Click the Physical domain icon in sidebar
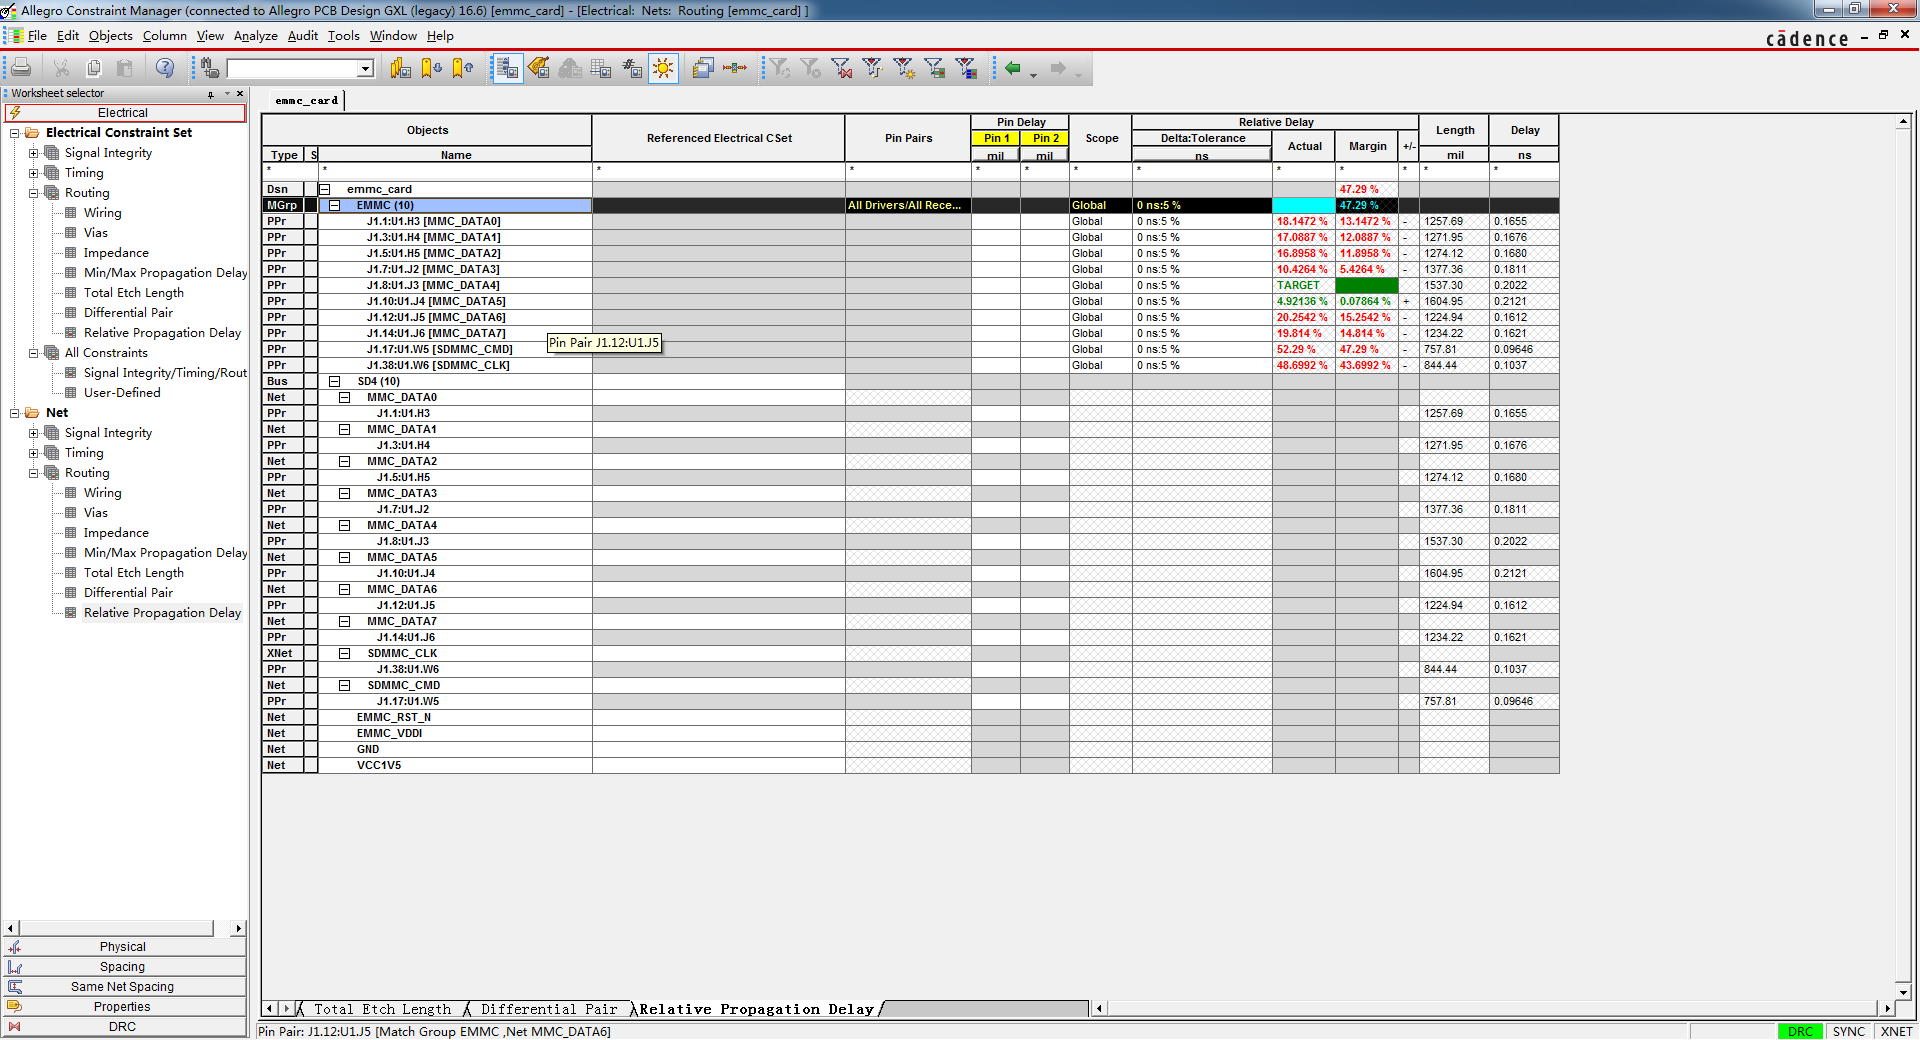Screen dimensions: 1920x1040 14,947
